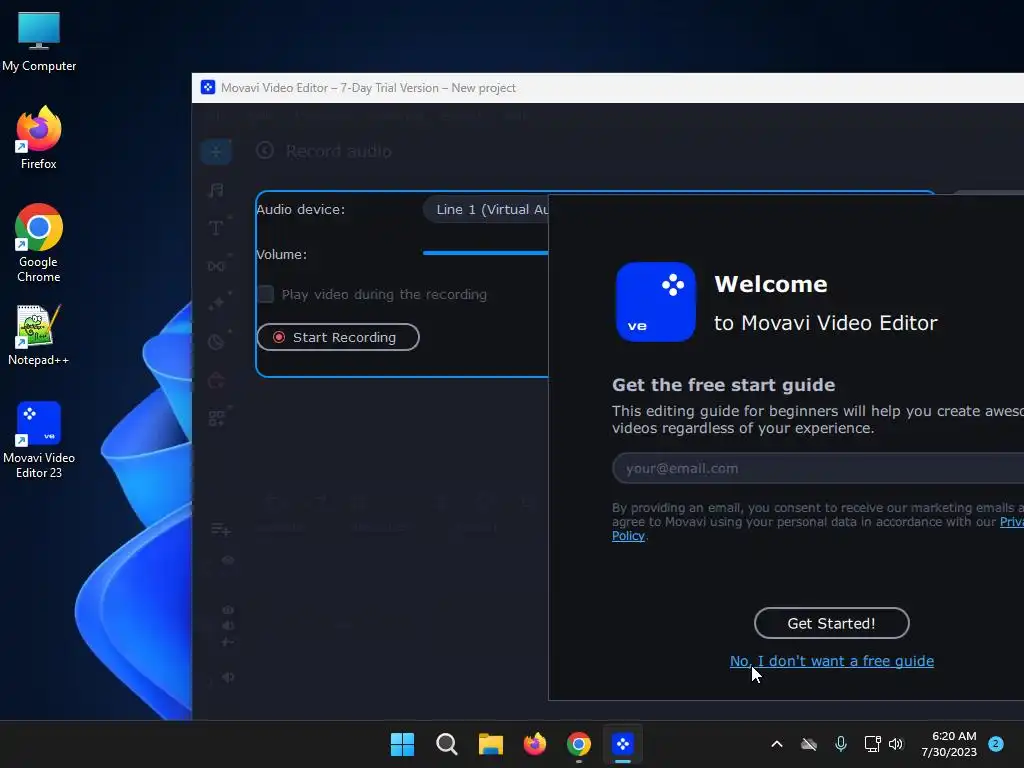Select the 'Audio device:' label
This screenshot has width=1024, height=768.
[x=300, y=210]
